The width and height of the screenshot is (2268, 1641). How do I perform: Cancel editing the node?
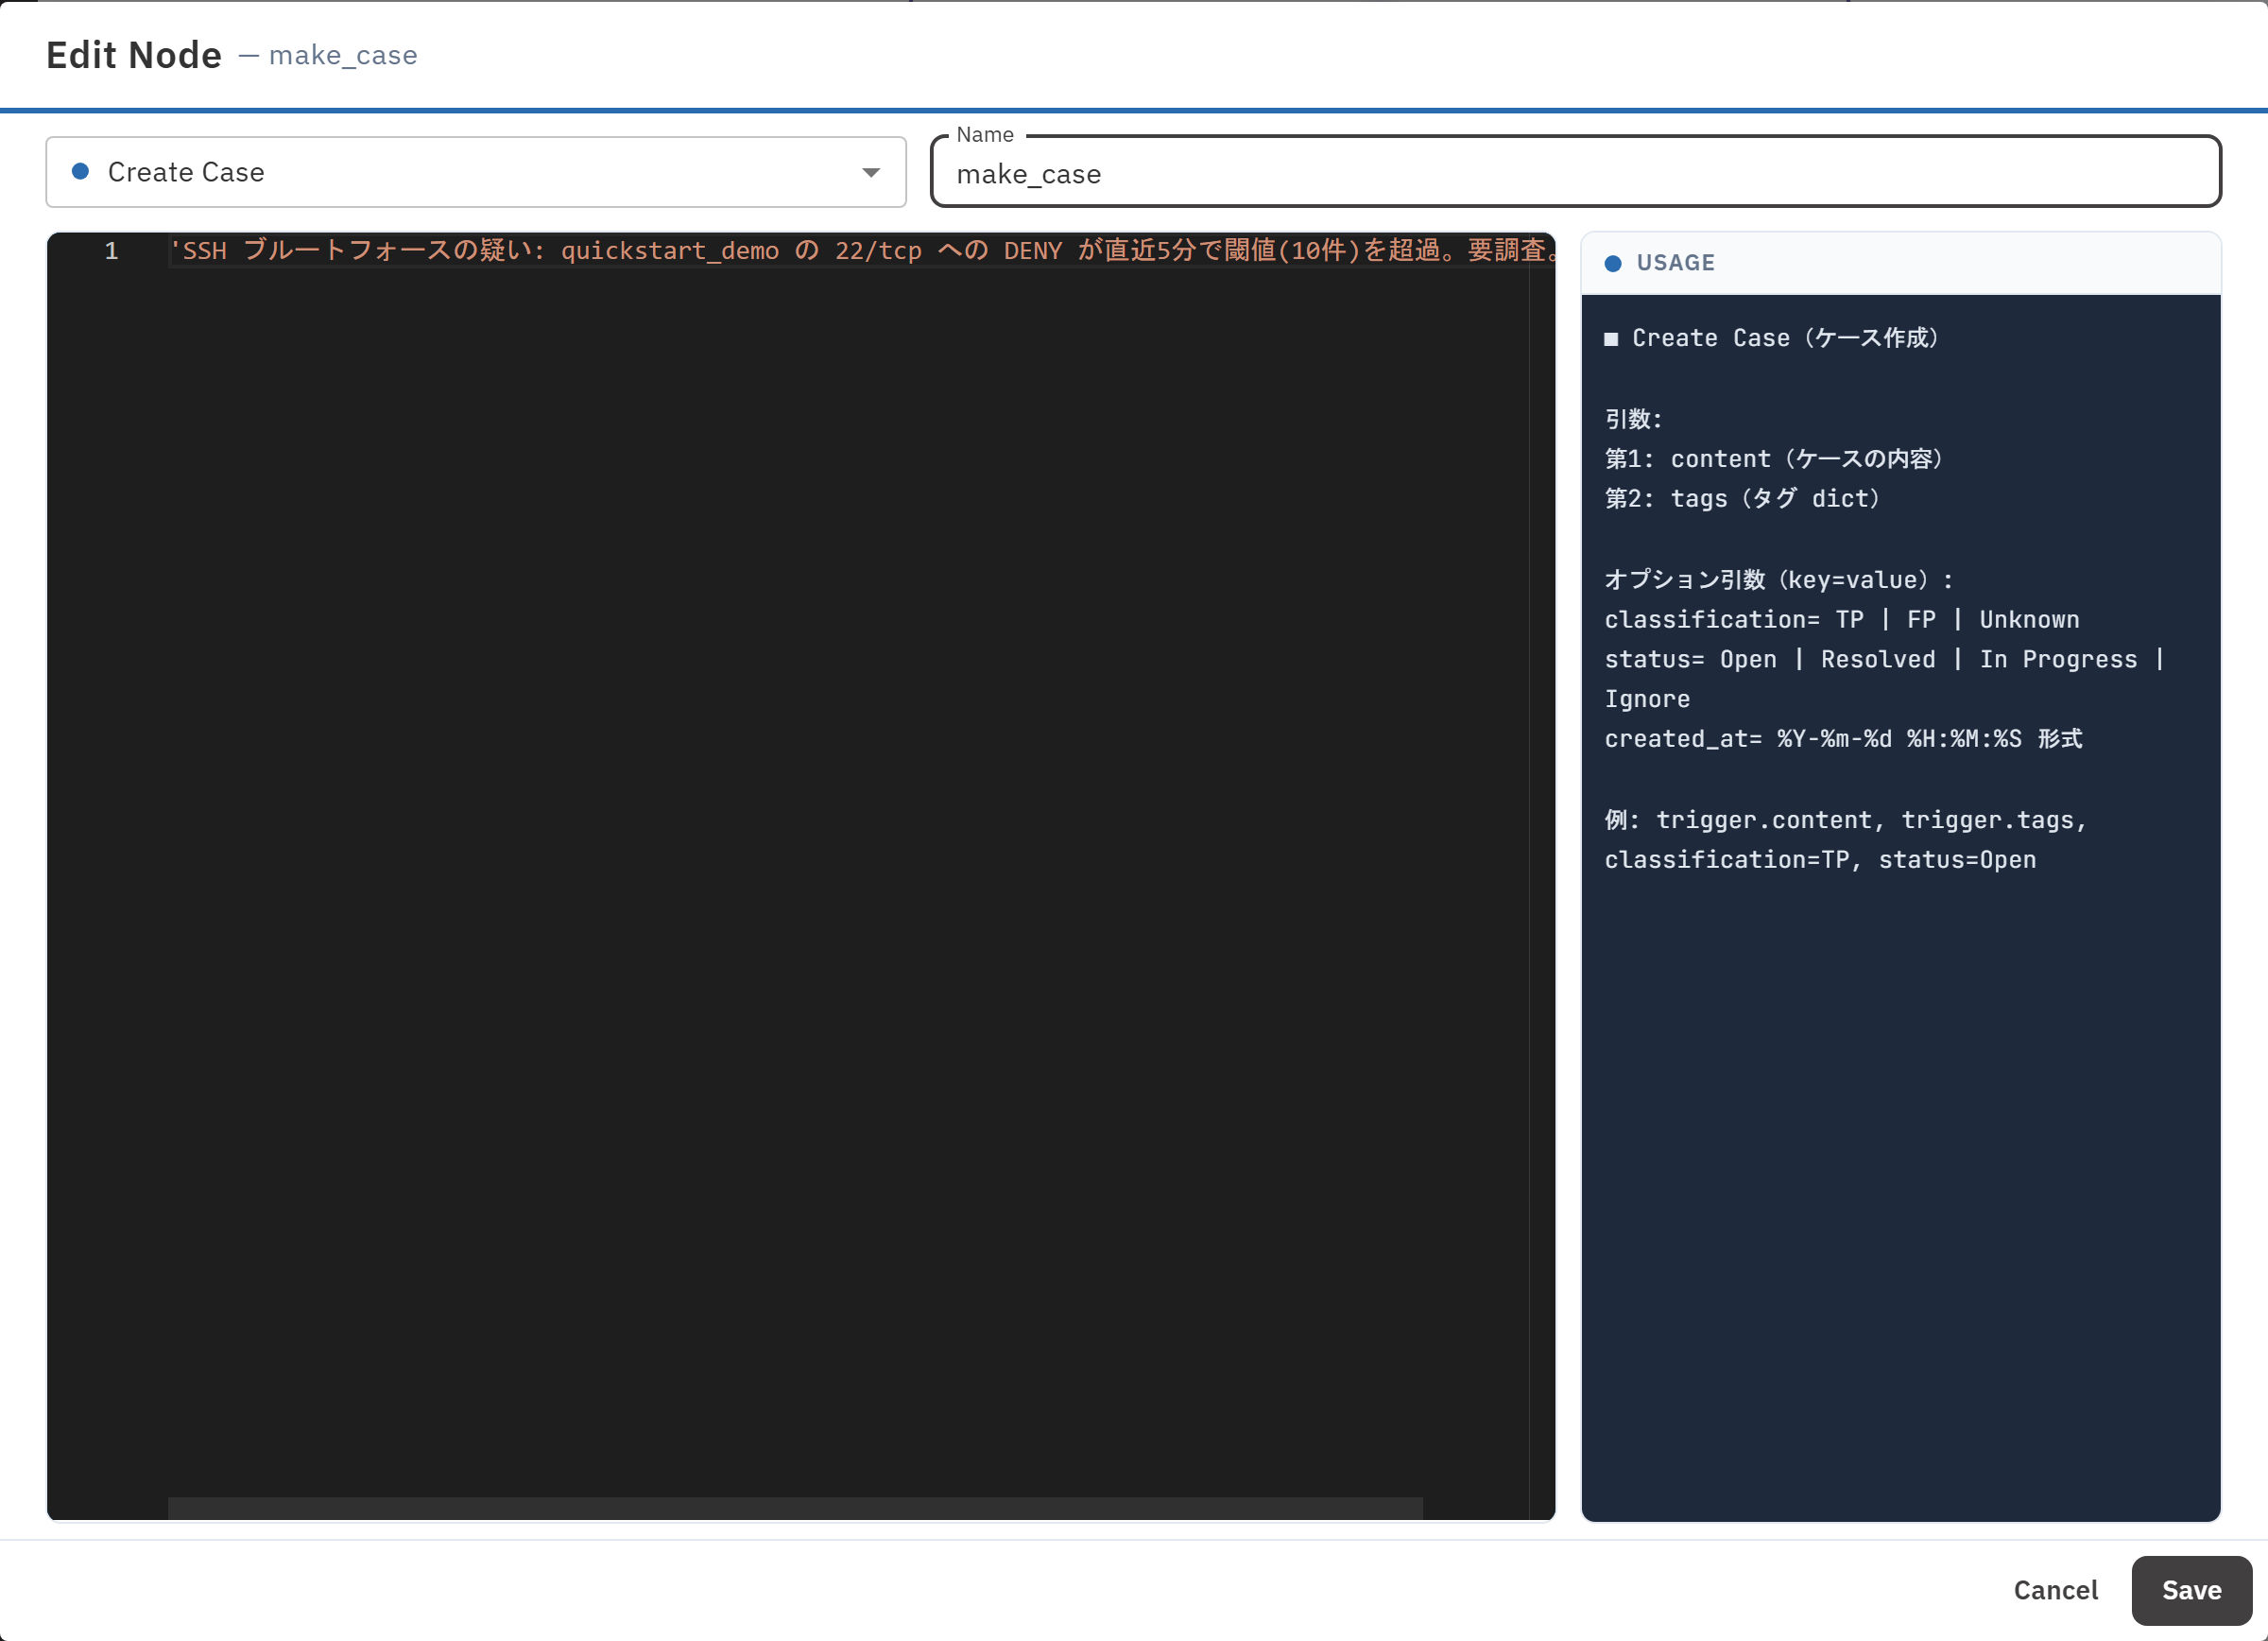coord(2055,1590)
